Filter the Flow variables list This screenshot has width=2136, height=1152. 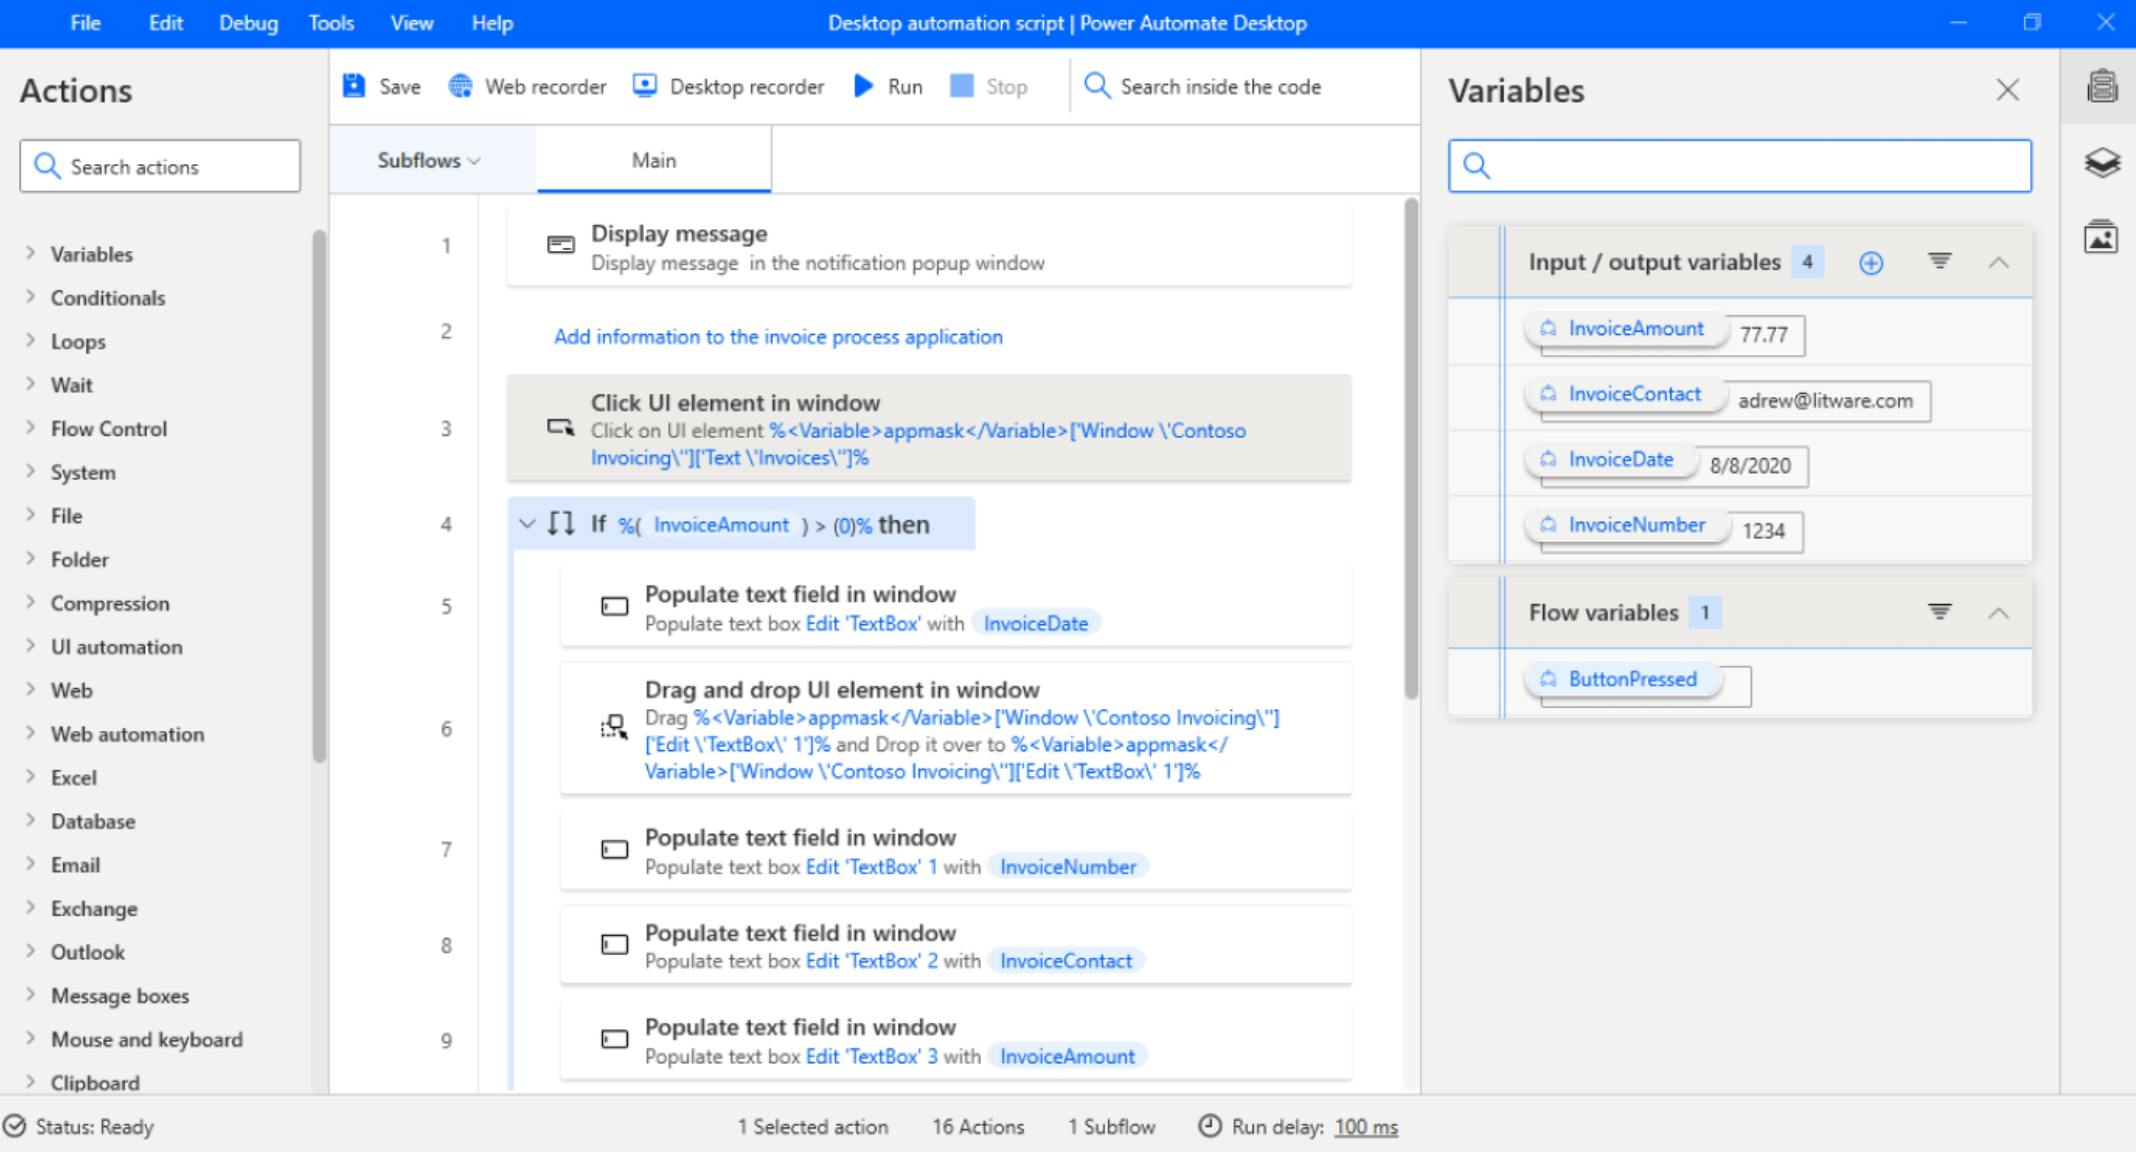(x=1939, y=611)
